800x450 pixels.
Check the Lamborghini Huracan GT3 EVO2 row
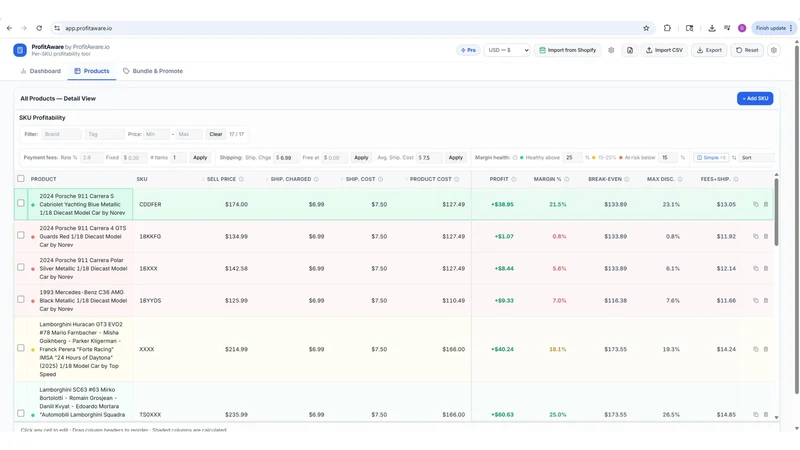point(21,348)
